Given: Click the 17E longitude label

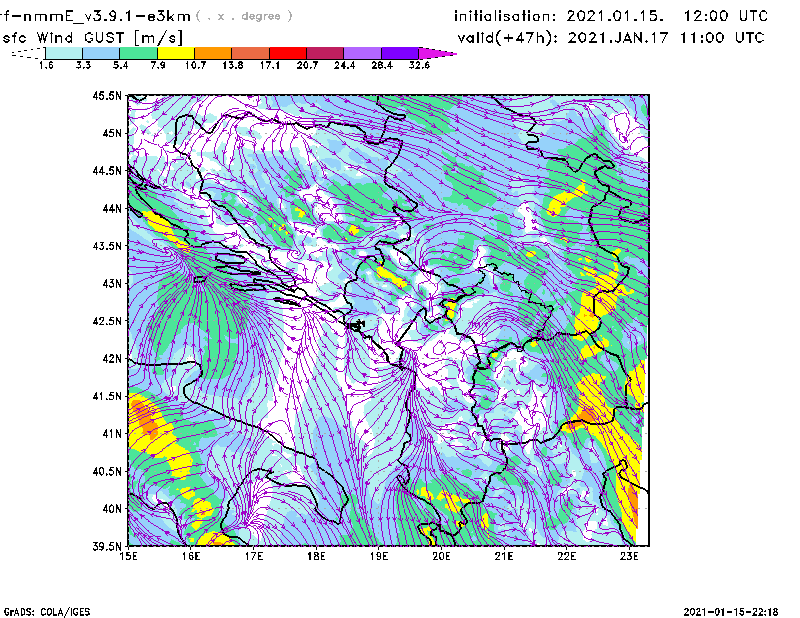Looking at the screenshot, I should (254, 556).
